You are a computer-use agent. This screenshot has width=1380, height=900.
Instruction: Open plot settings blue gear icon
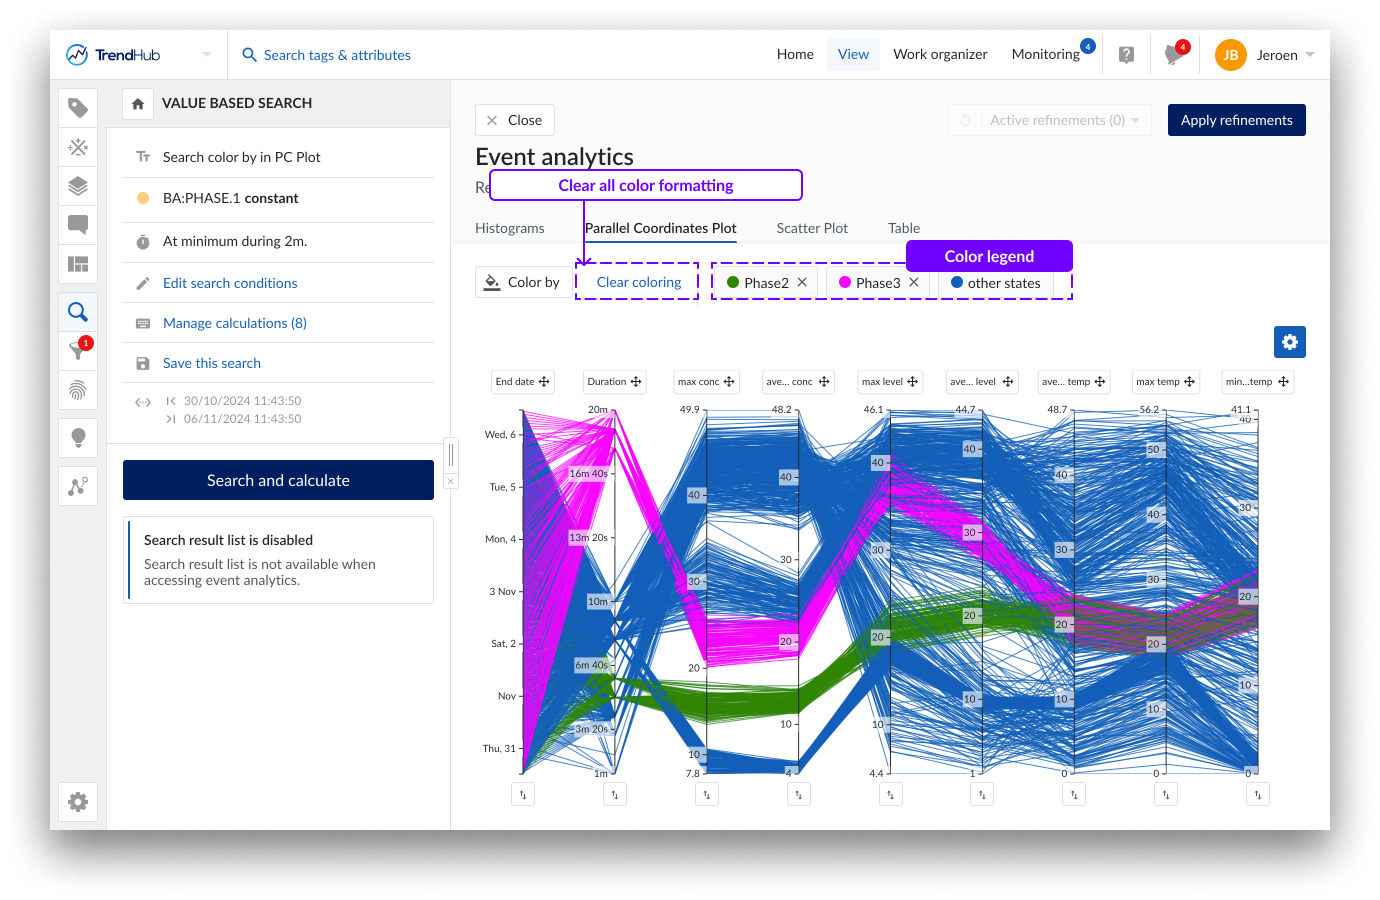(x=1289, y=342)
